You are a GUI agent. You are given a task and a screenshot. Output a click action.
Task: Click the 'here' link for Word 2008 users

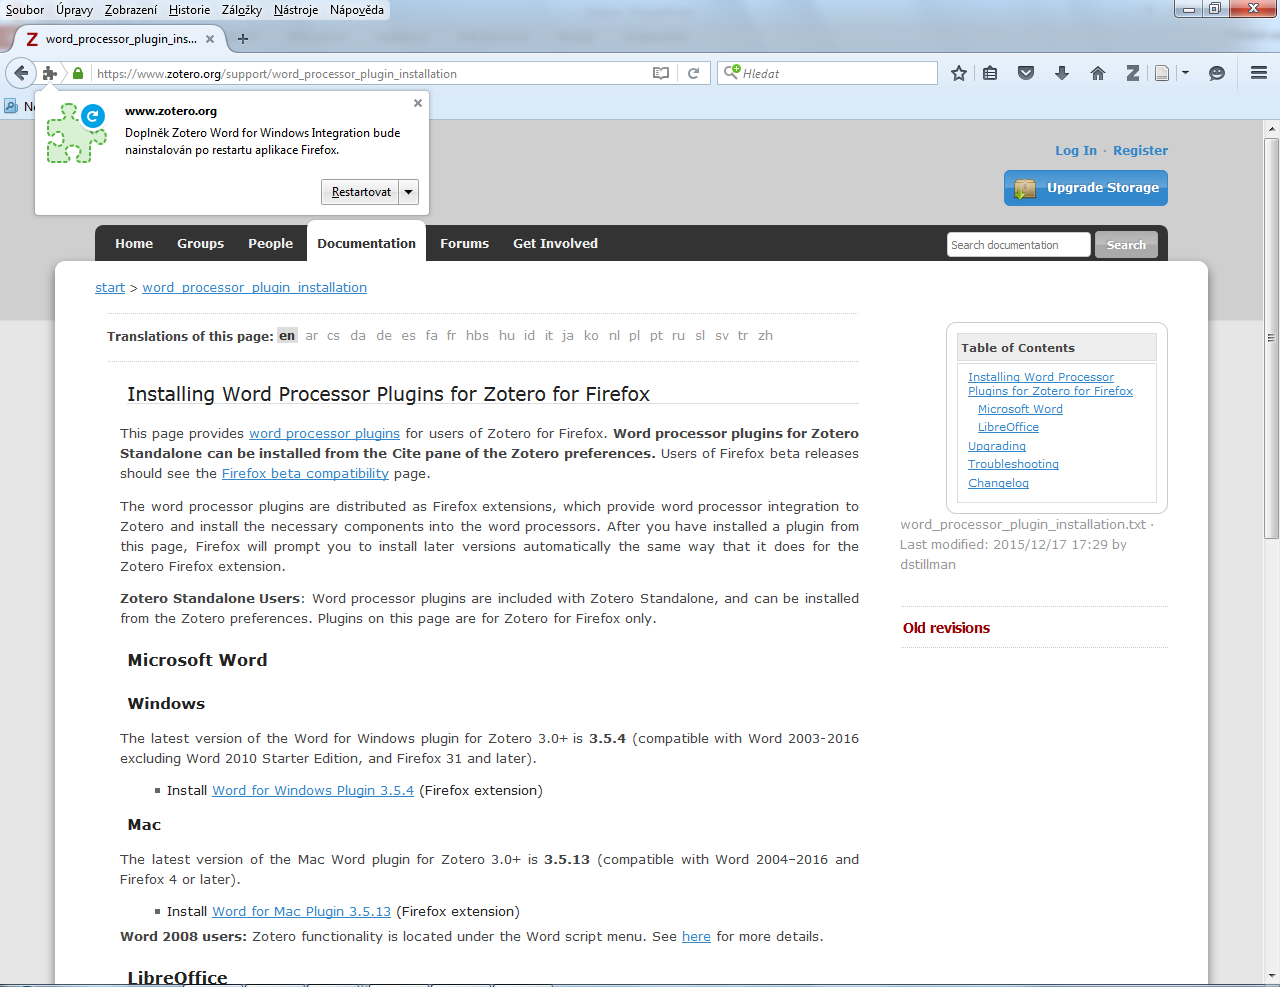point(696,937)
